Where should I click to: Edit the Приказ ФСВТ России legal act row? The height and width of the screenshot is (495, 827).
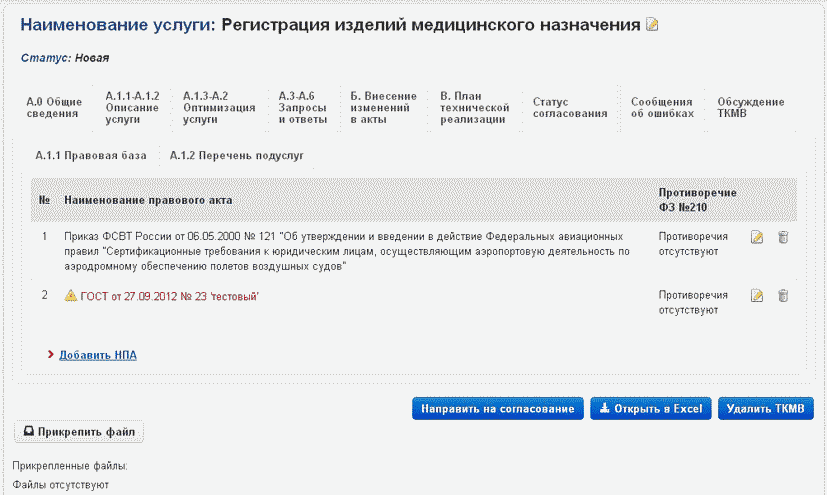[x=757, y=237]
